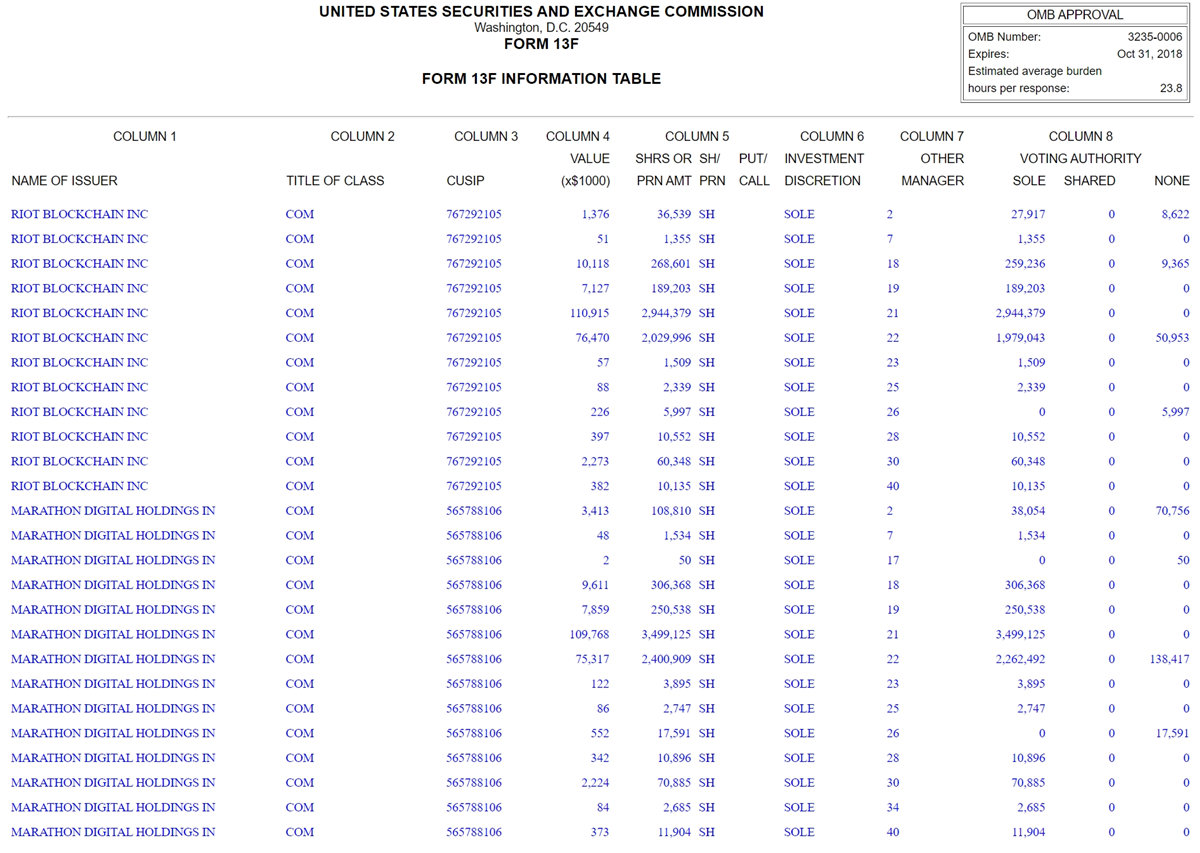1200x853 pixels.
Task: Click the "Washington, D.C. 20549" address line
Action: (541, 28)
